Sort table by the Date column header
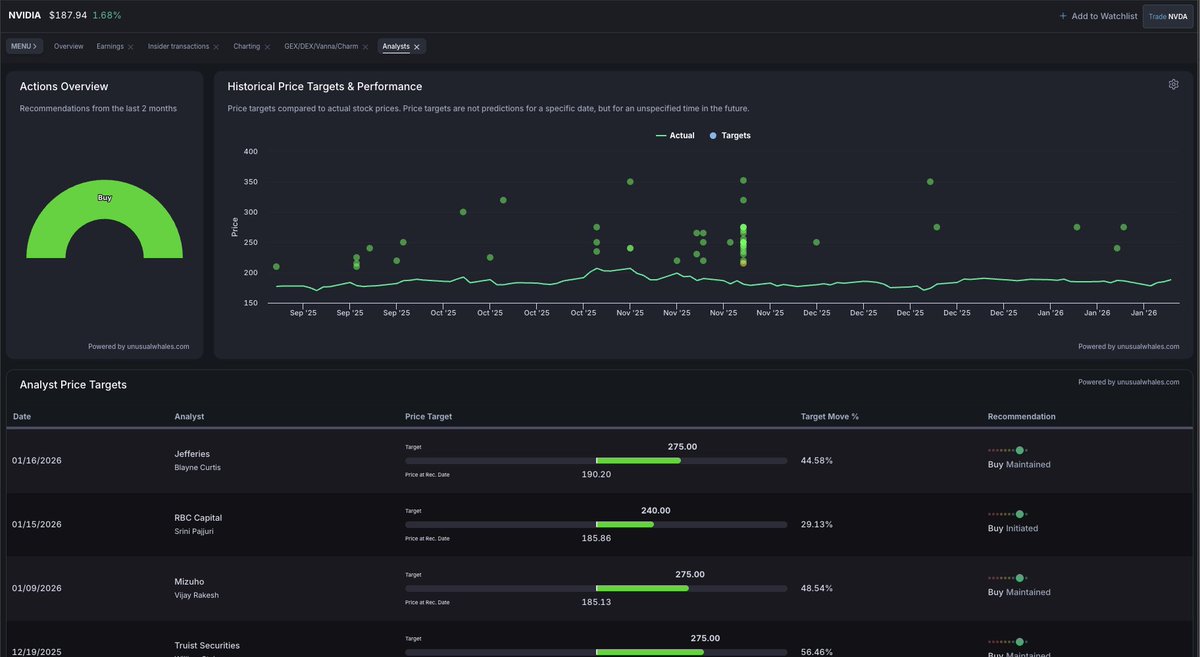The height and width of the screenshot is (657, 1200). coord(22,416)
